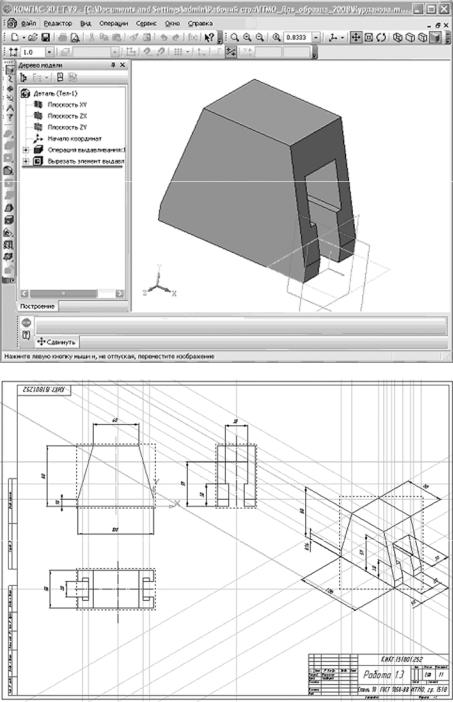This screenshot has width=453, height=702.
Task: Open part editing panel icon at sidebar top
Action: 10,69
